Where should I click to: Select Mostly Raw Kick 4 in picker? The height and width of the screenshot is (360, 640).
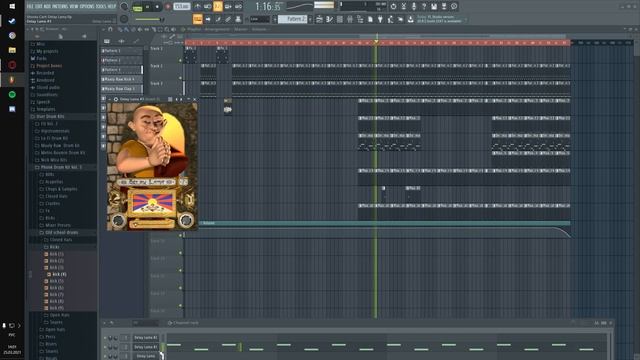122,79
